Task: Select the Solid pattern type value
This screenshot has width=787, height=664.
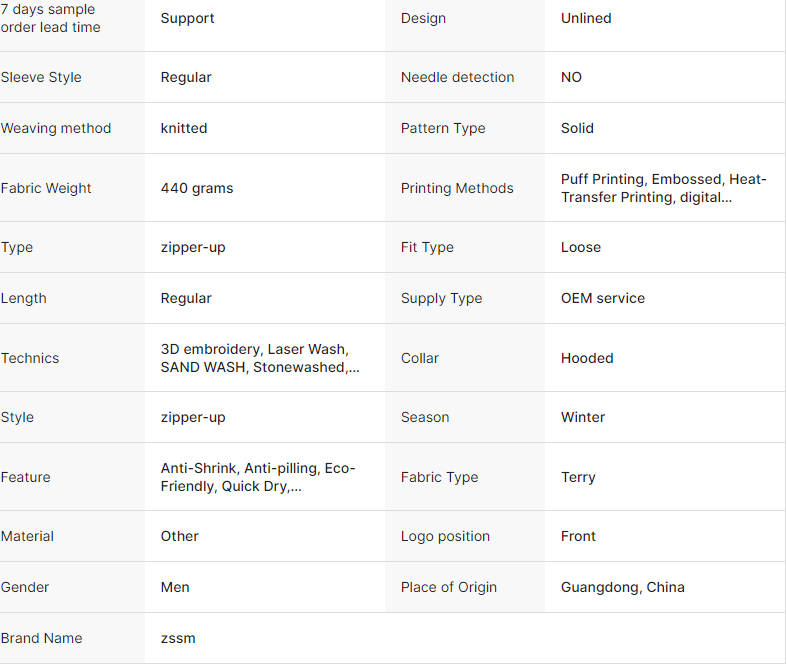Action: [577, 128]
